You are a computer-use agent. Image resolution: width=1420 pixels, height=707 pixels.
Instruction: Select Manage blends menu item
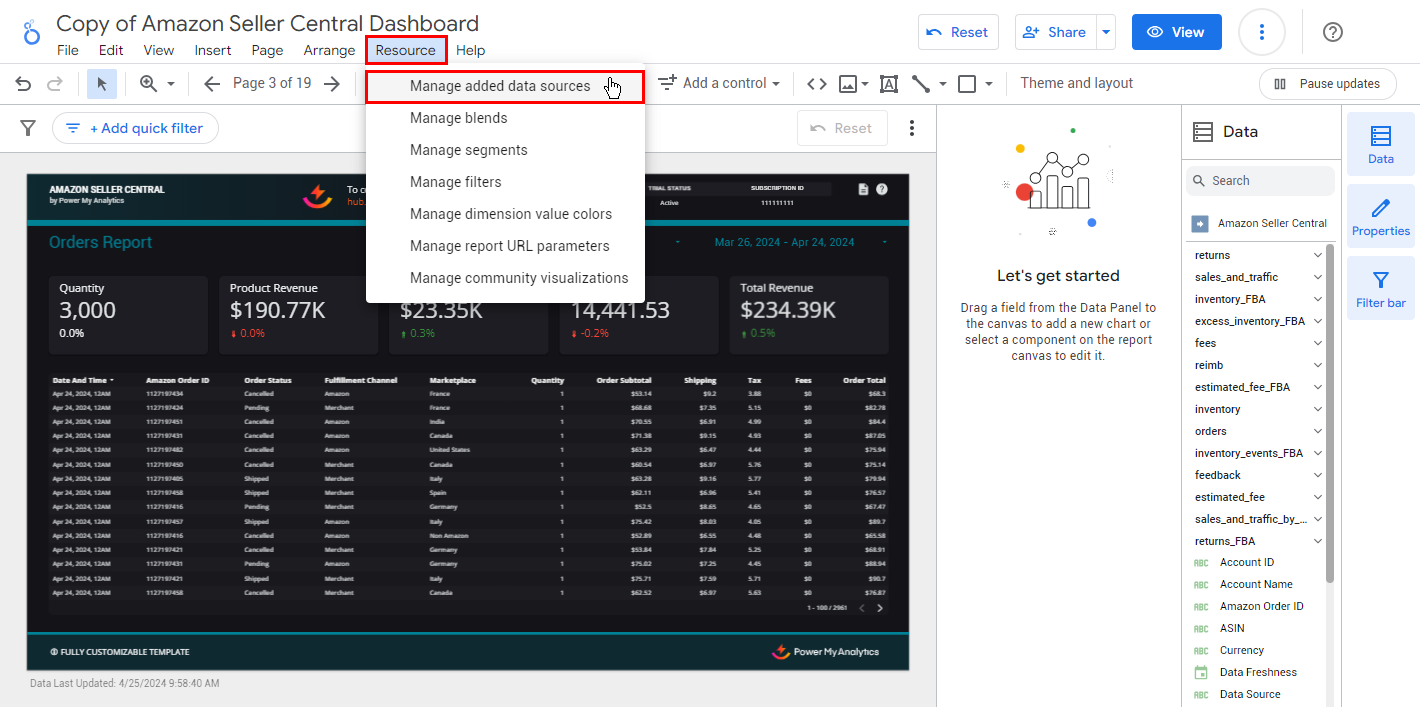pos(459,118)
